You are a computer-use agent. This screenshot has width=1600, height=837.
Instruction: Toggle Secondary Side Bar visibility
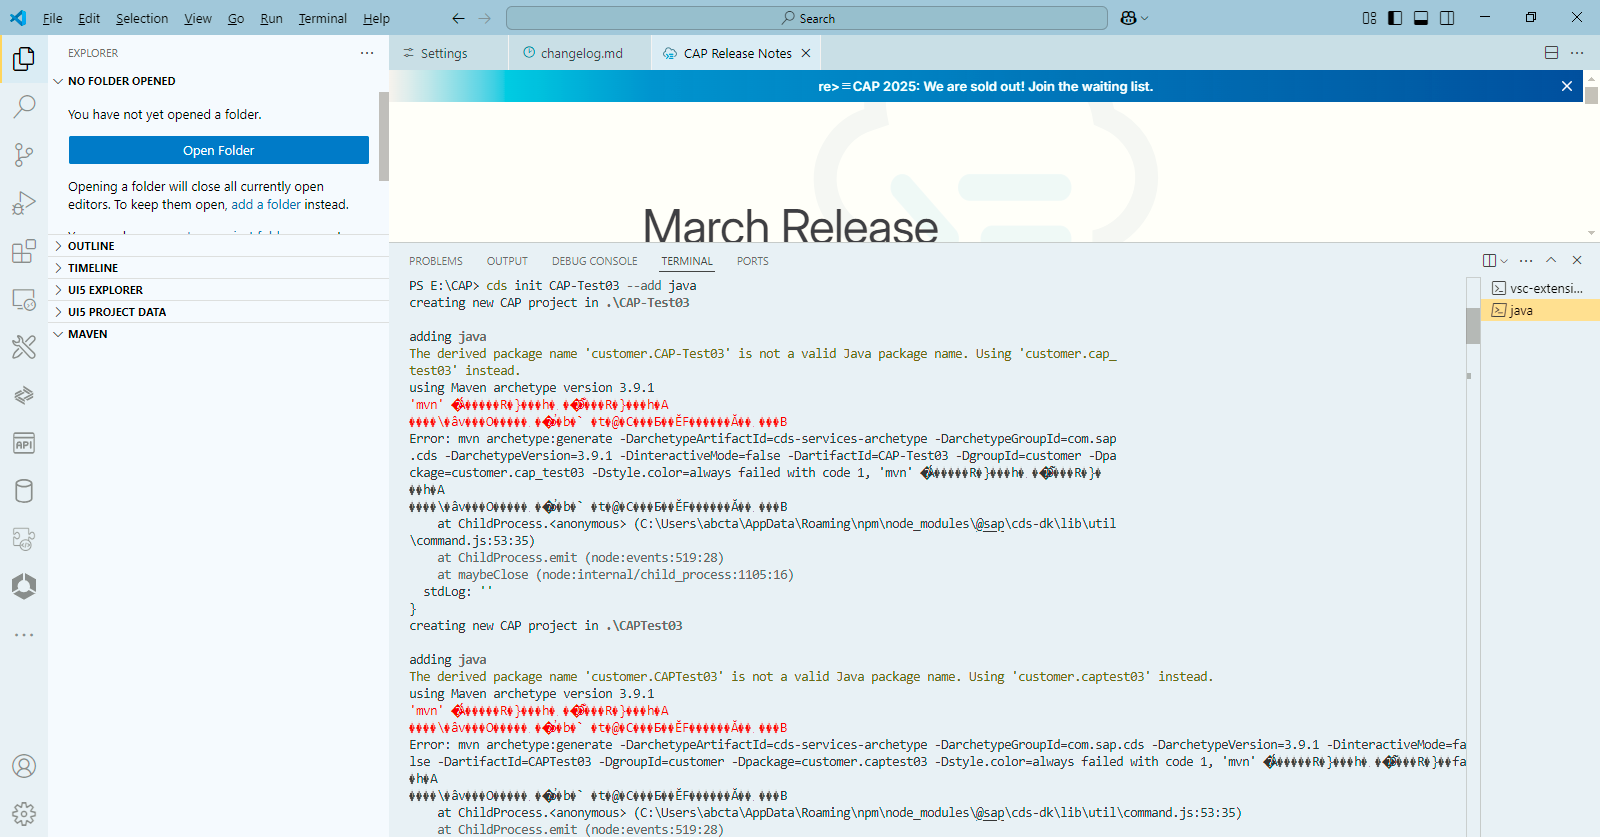click(x=1447, y=18)
